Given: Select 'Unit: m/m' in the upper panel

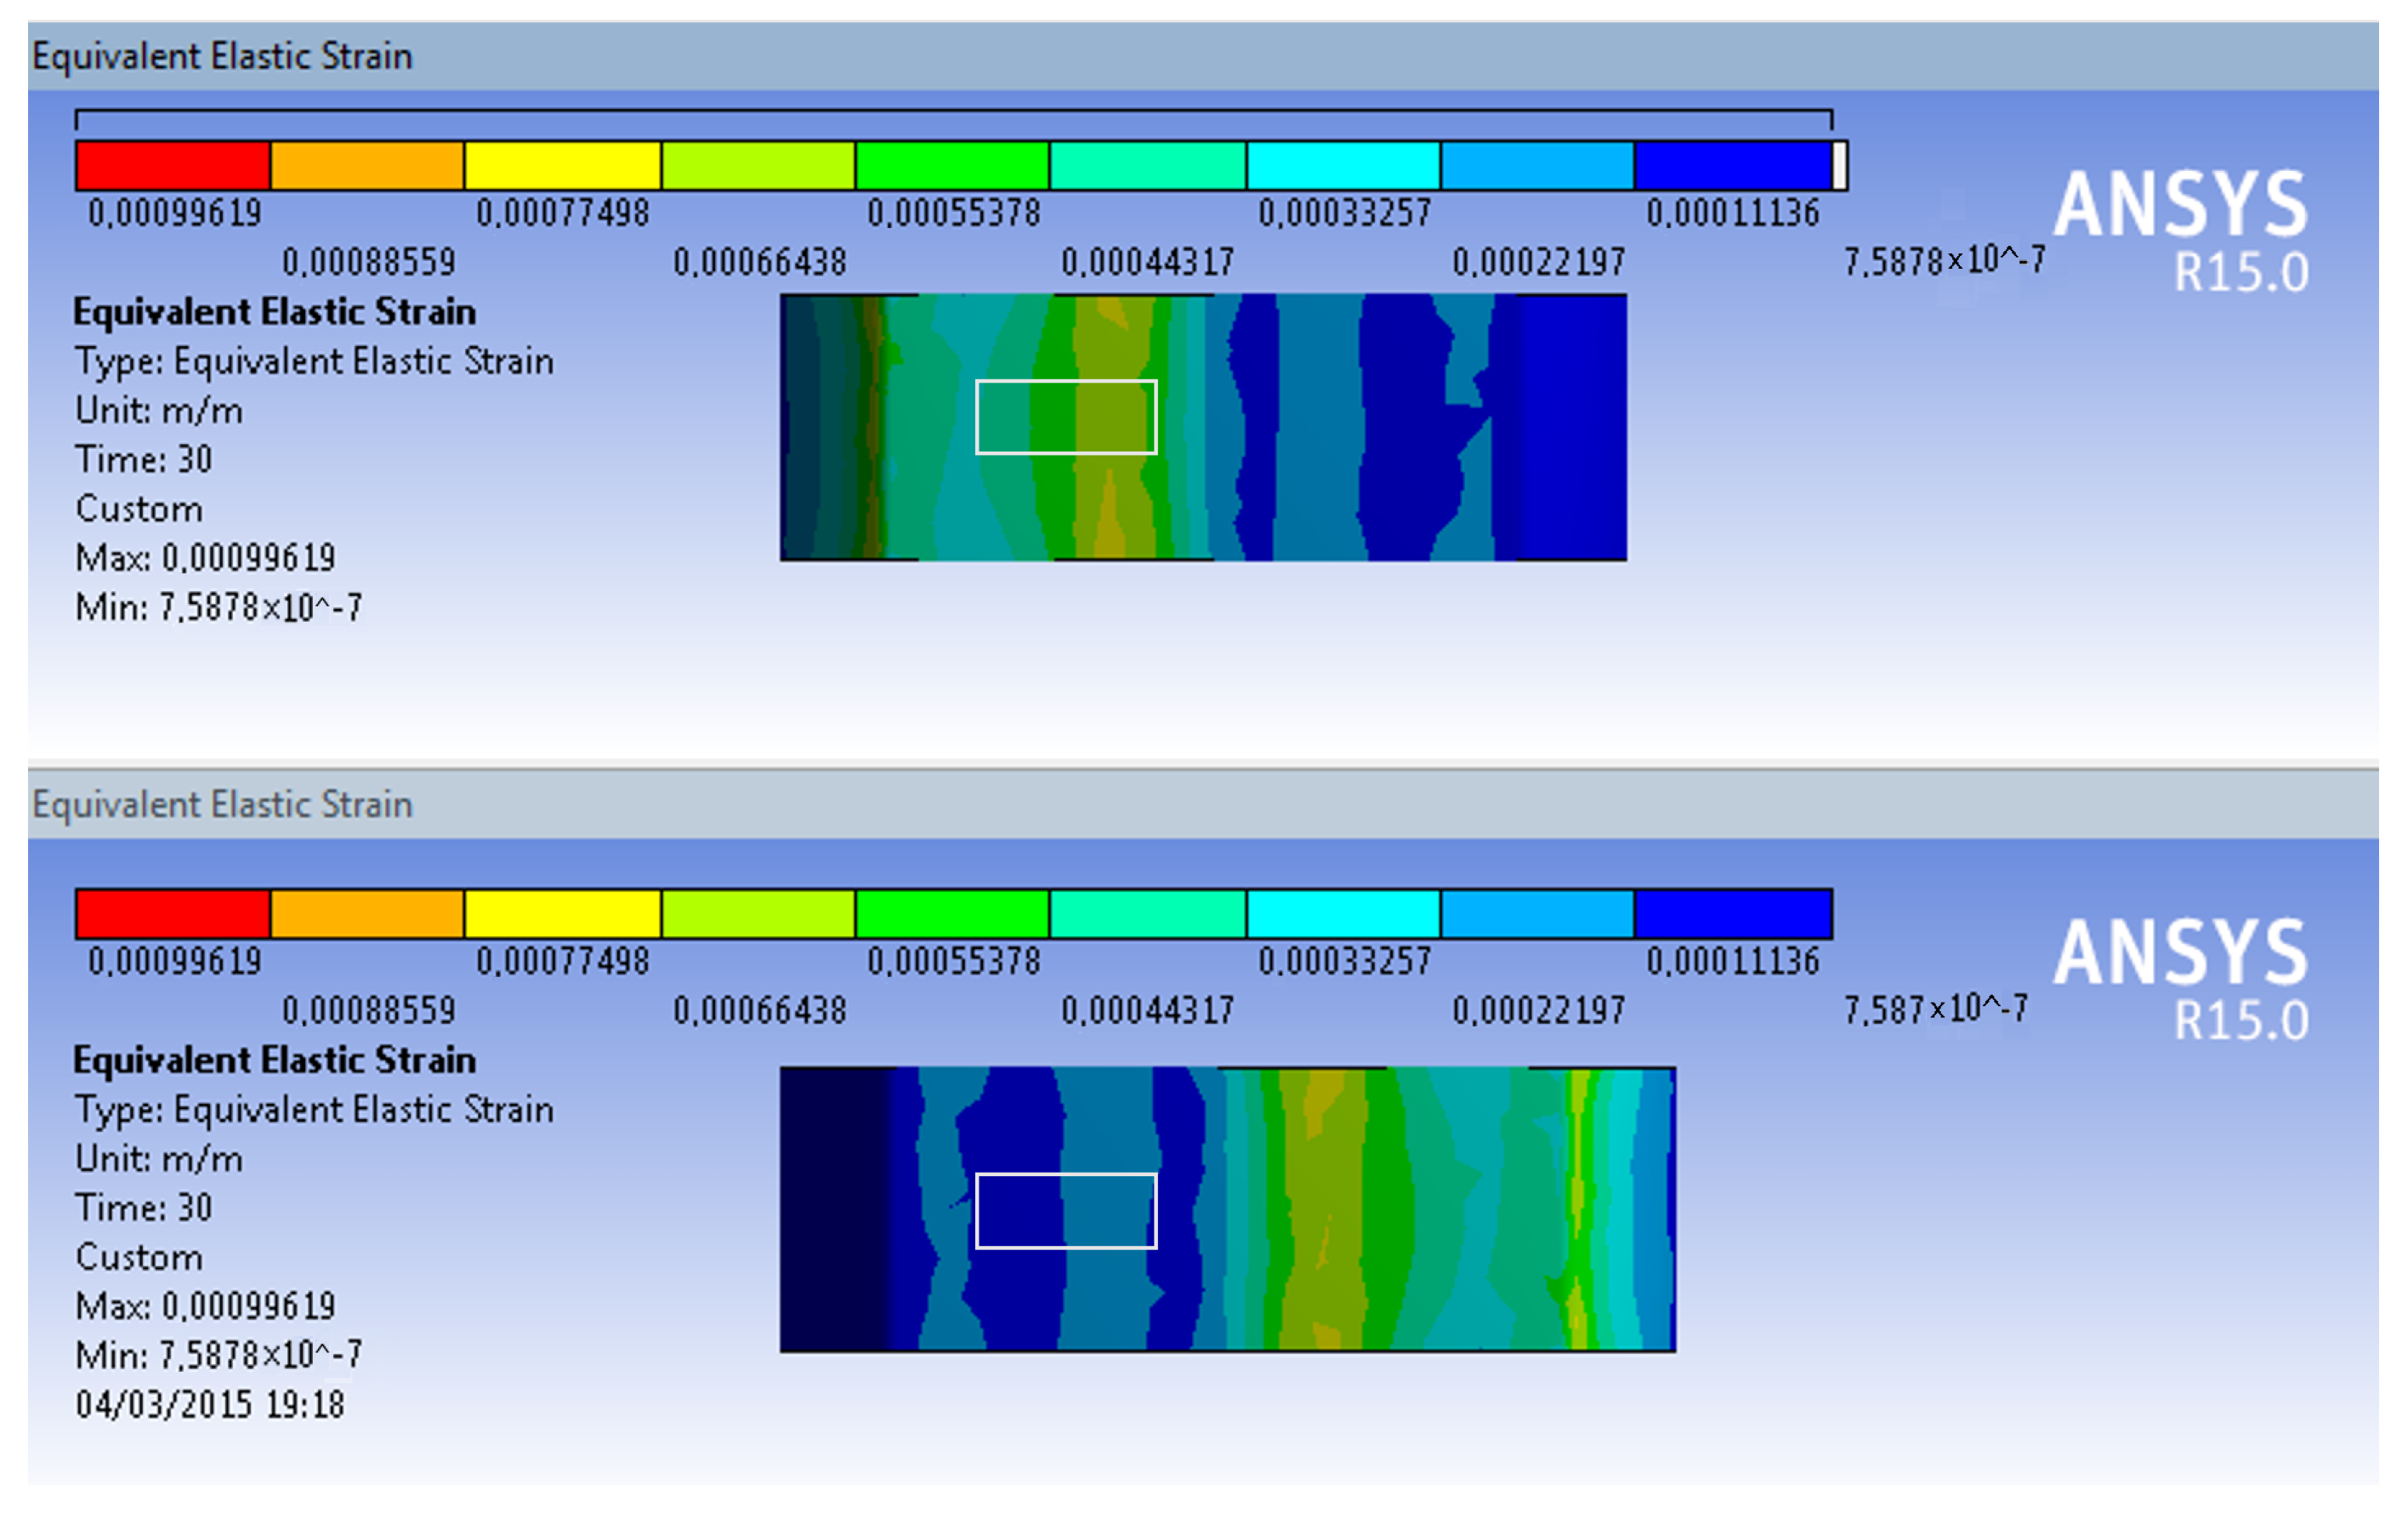Looking at the screenshot, I should point(159,411).
